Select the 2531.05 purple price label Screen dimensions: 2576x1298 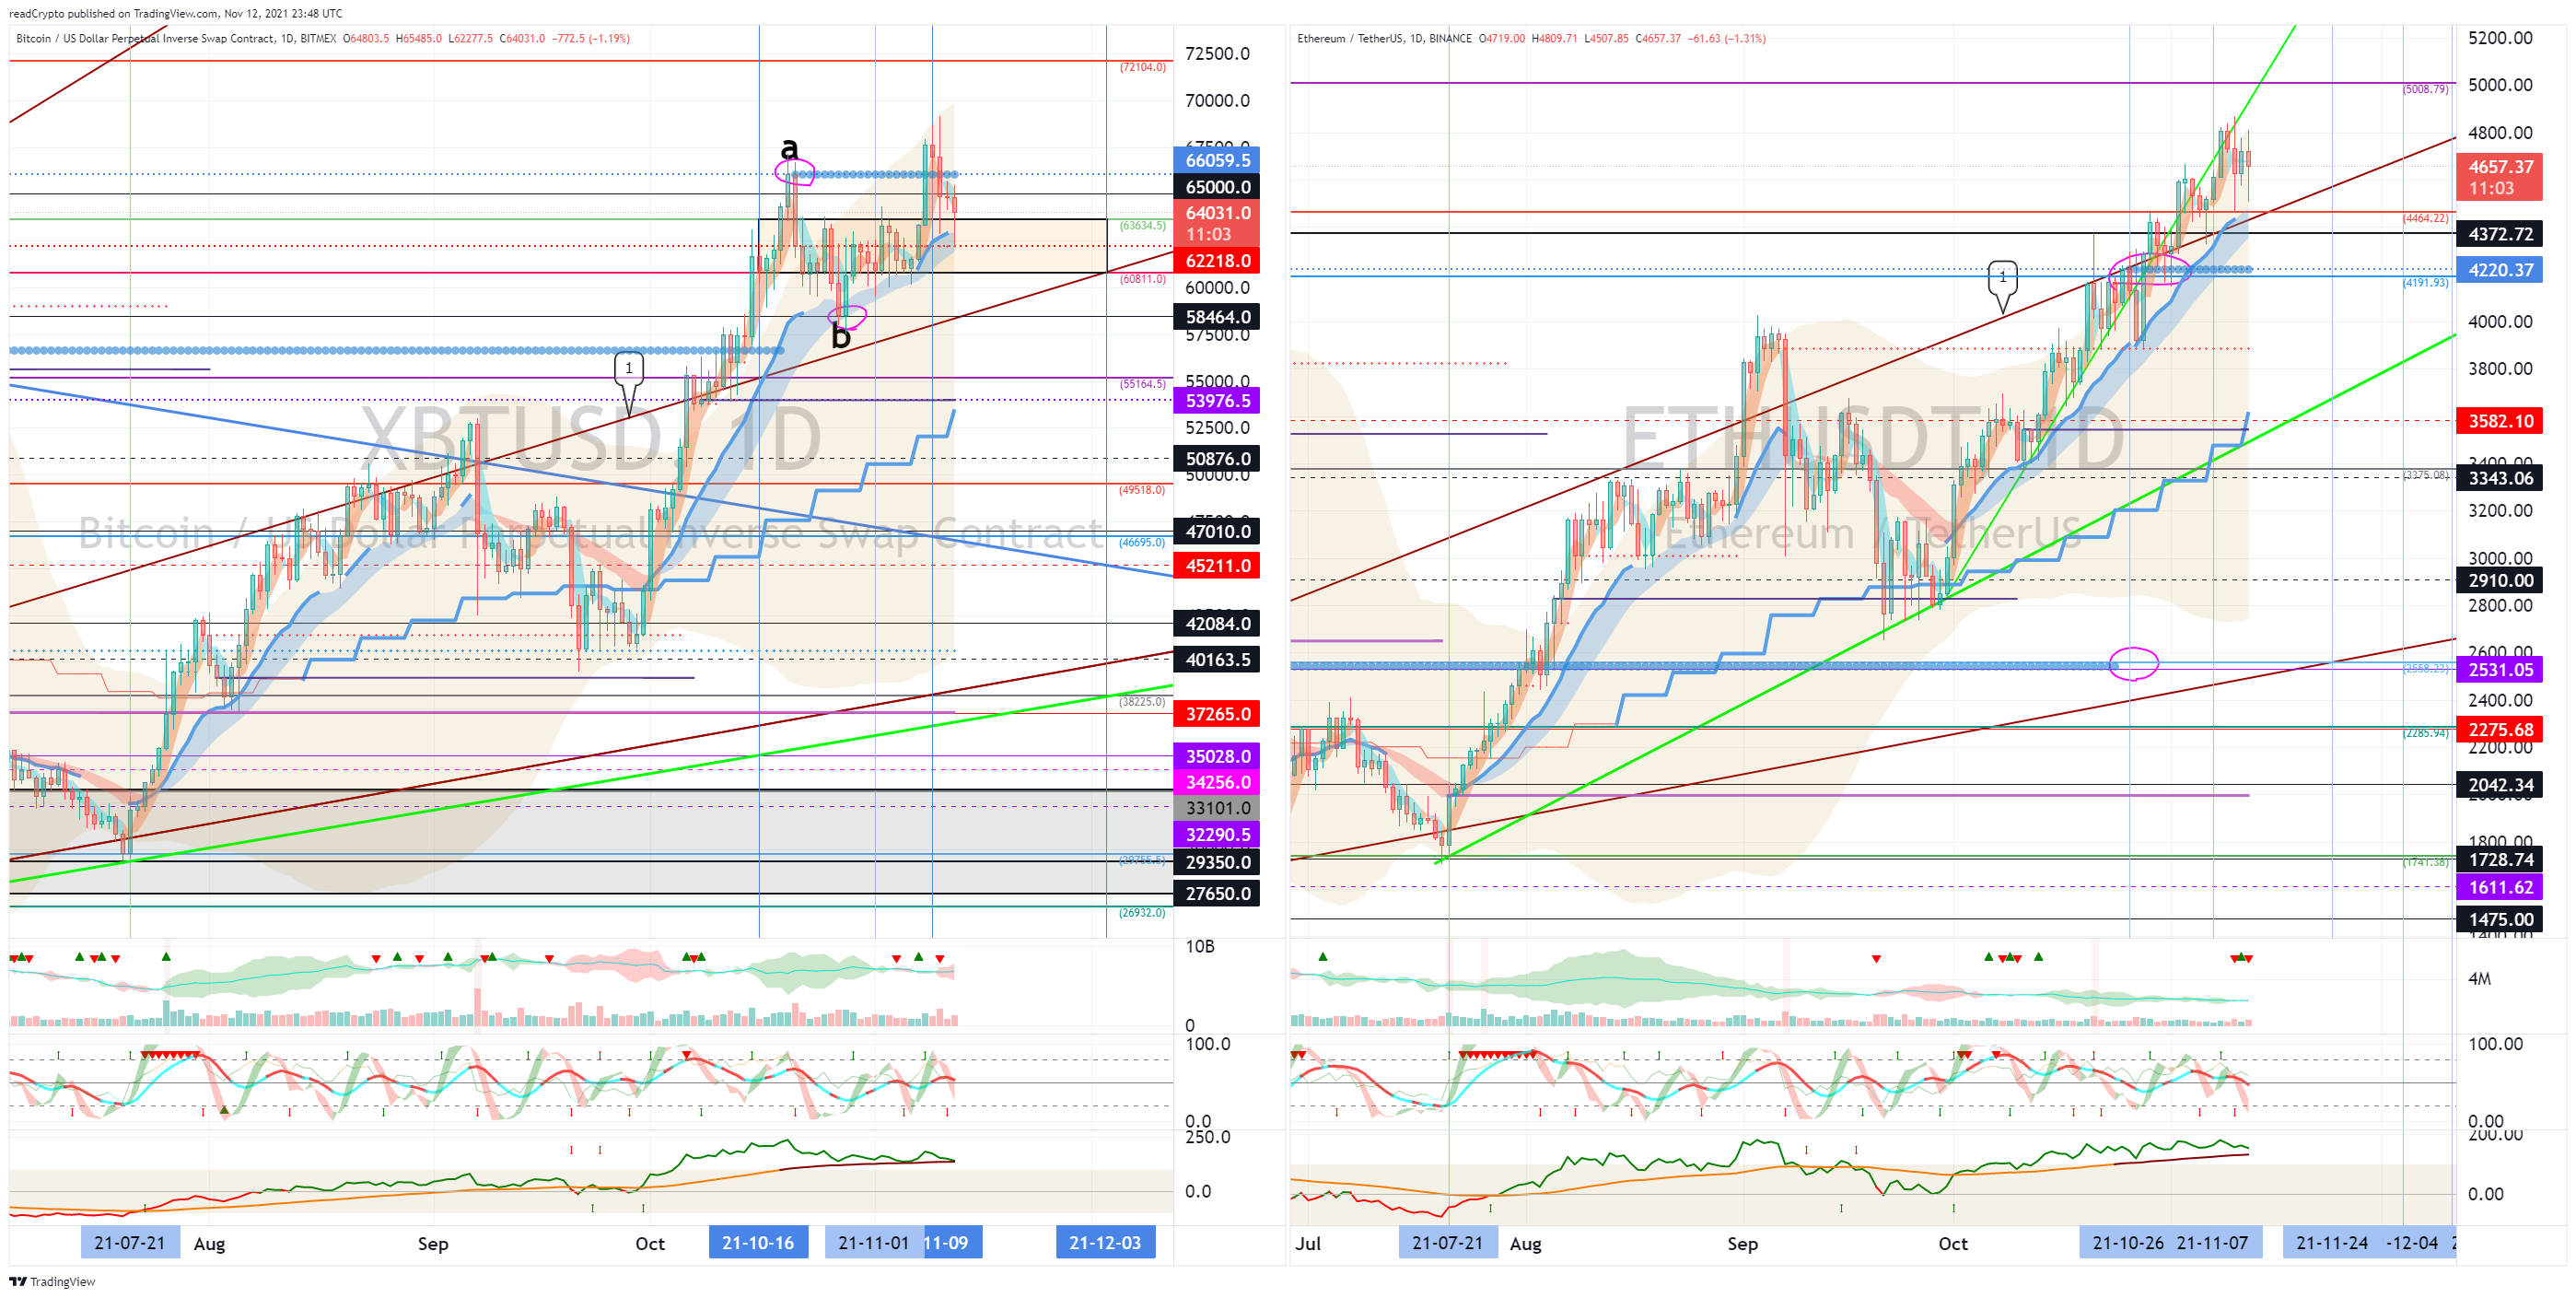point(2499,670)
